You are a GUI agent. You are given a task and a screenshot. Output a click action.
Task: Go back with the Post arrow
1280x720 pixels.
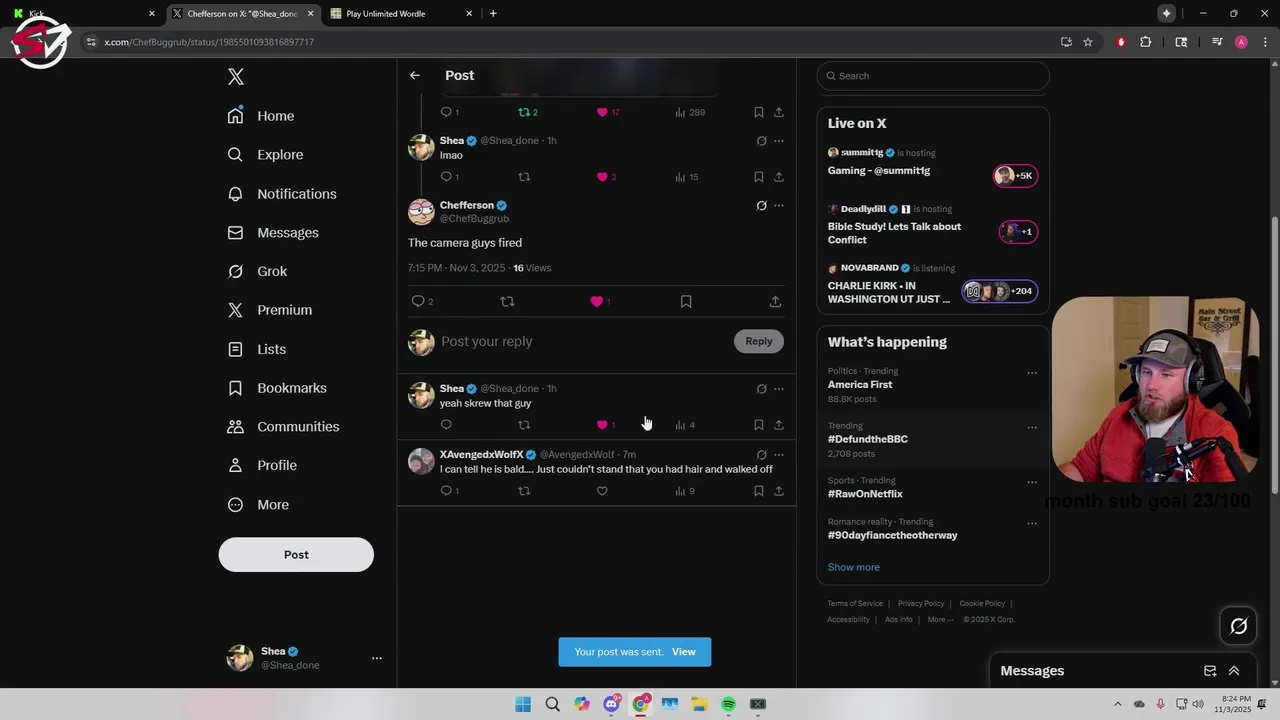(x=414, y=75)
